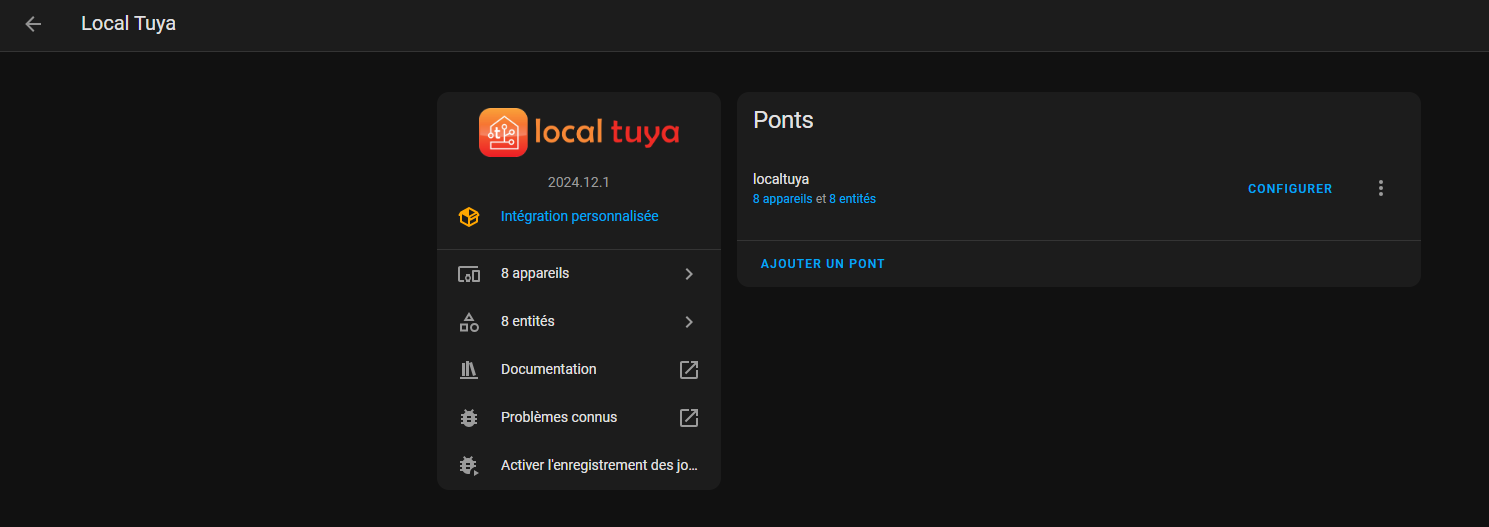Click the Local Tuya logo image
Viewport: 1489px width, 527px height.
578,132
